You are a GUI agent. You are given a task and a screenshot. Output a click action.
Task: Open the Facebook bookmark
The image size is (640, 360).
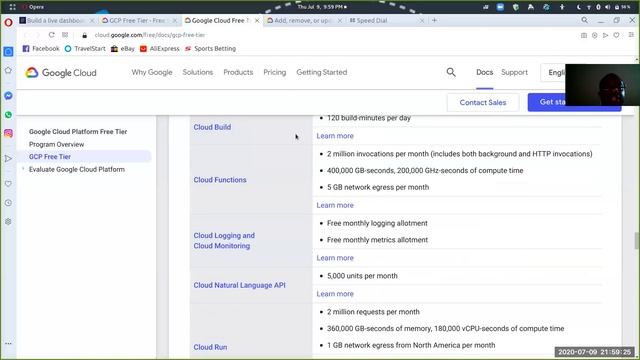coord(41,49)
